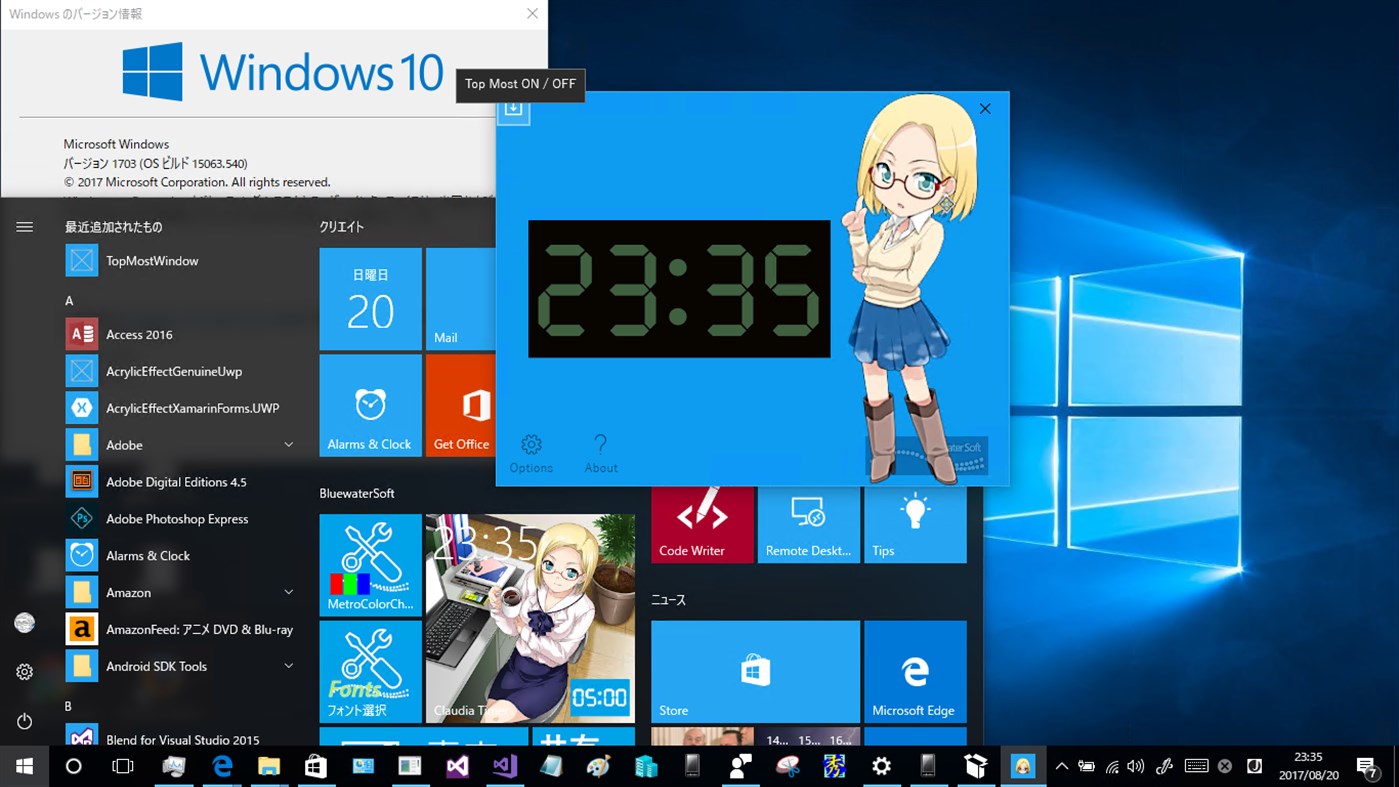Viewport: 1399px width, 787px height.
Task: Click the 'A' section header for alphabet jump
Action: 68,300
